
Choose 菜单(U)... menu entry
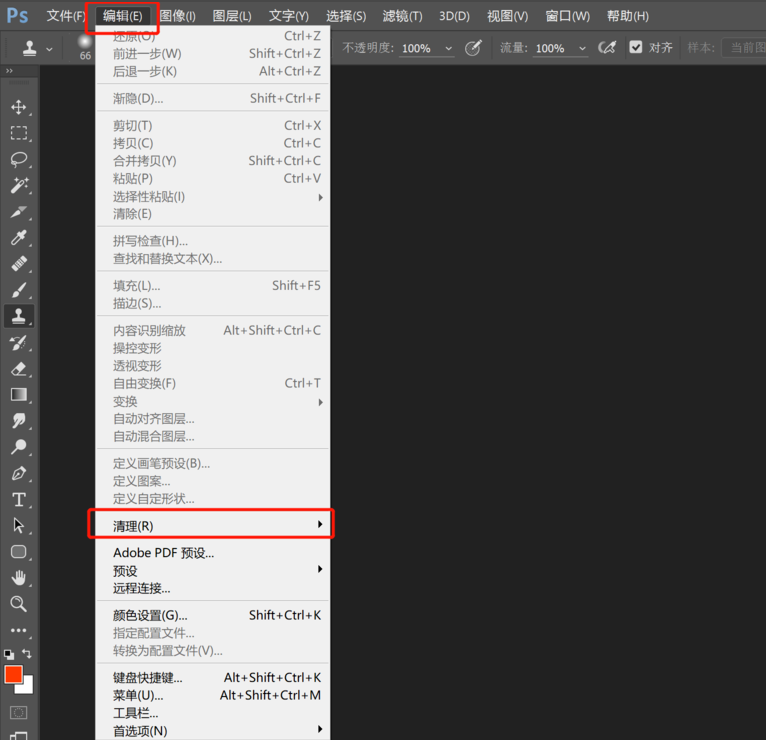click(213, 695)
